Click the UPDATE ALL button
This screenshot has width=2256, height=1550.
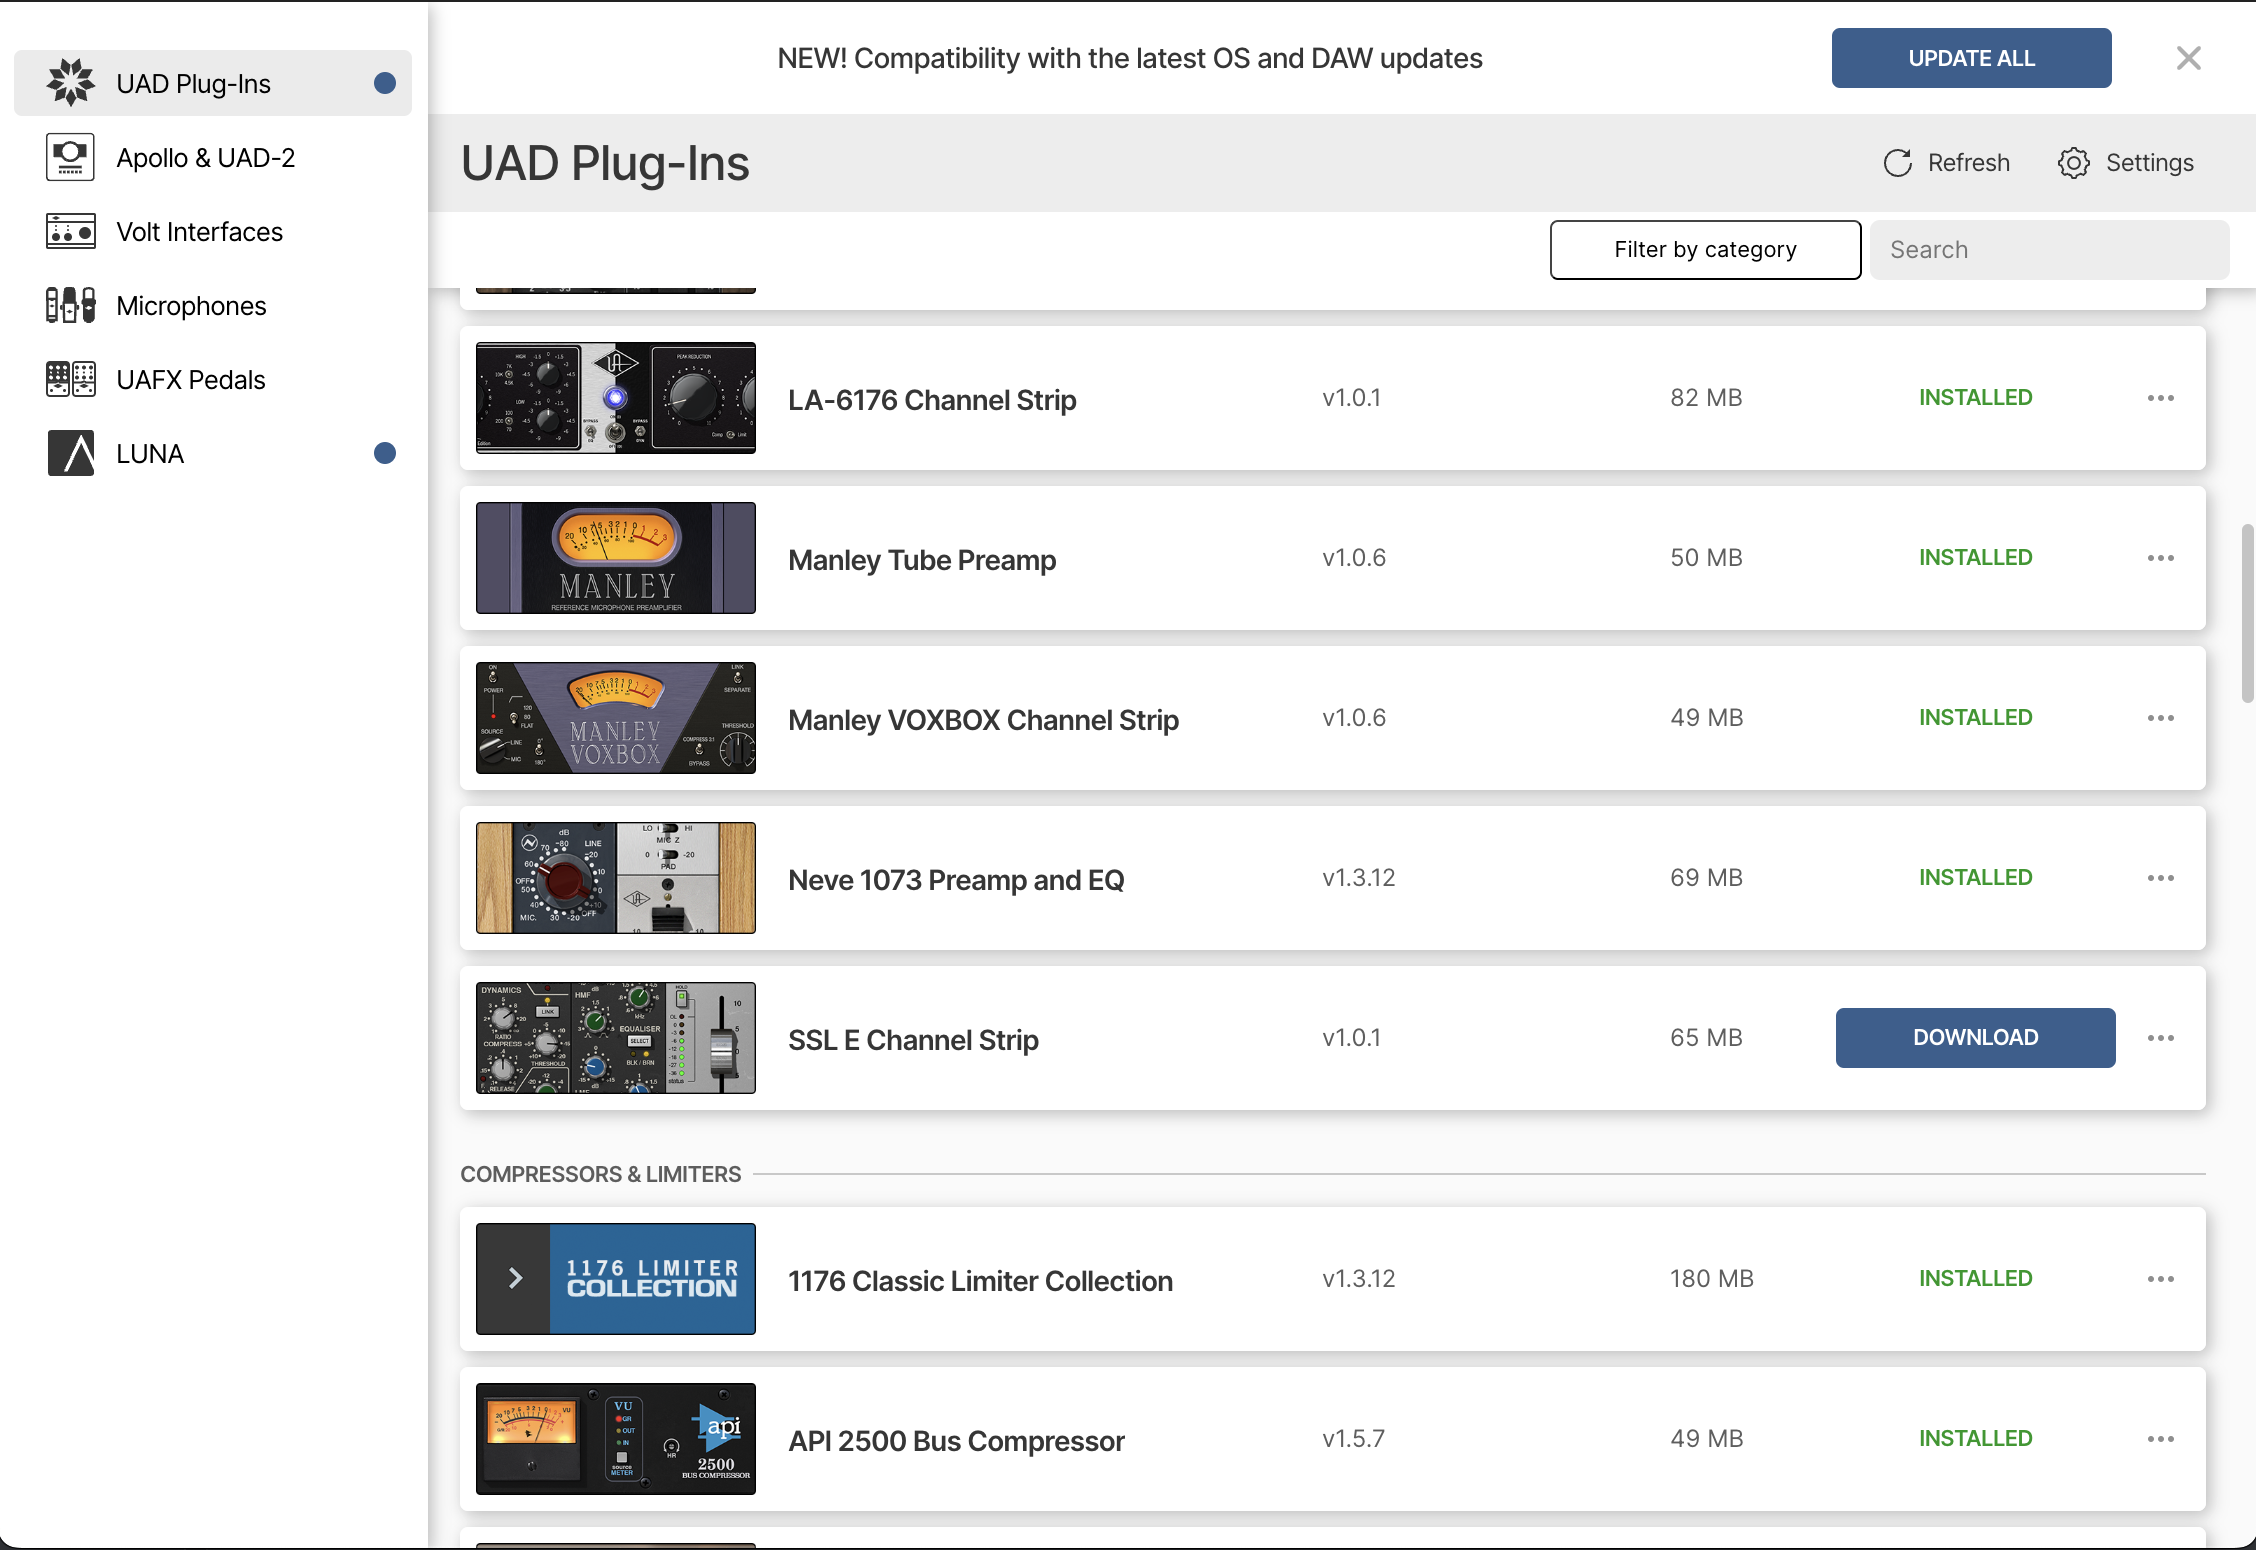pyautogui.click(x=1971, y=58)
